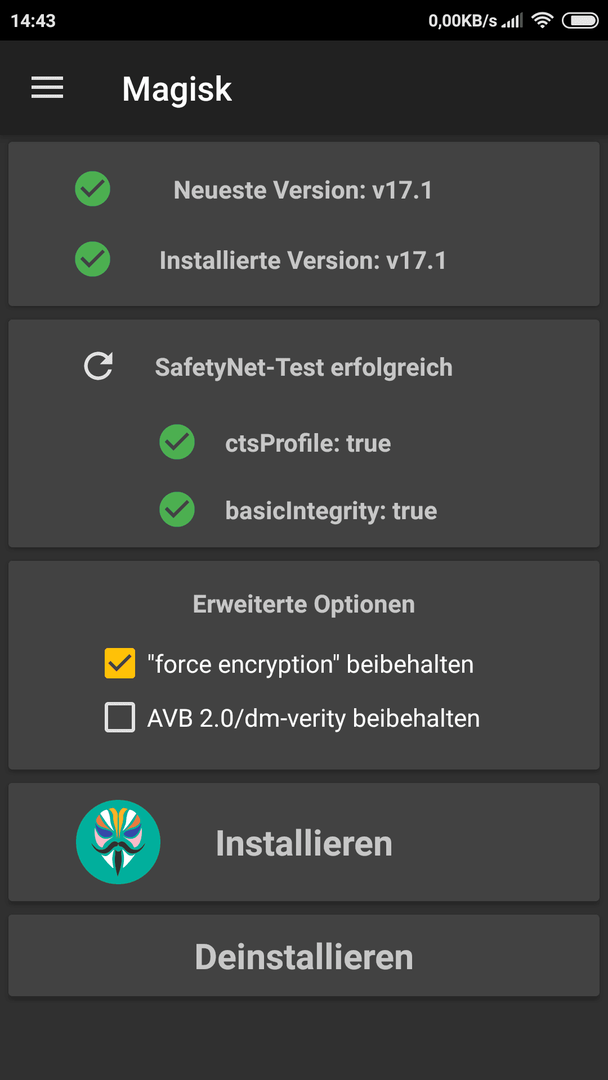Tap the Erweiterte Optionen heading
Viewport: 608px width, 1080px height.
[304, 604]
